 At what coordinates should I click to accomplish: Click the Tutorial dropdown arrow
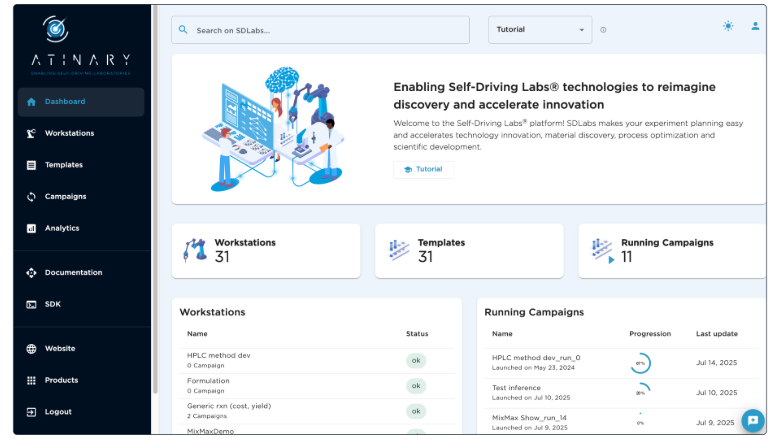tap(582, 30)
